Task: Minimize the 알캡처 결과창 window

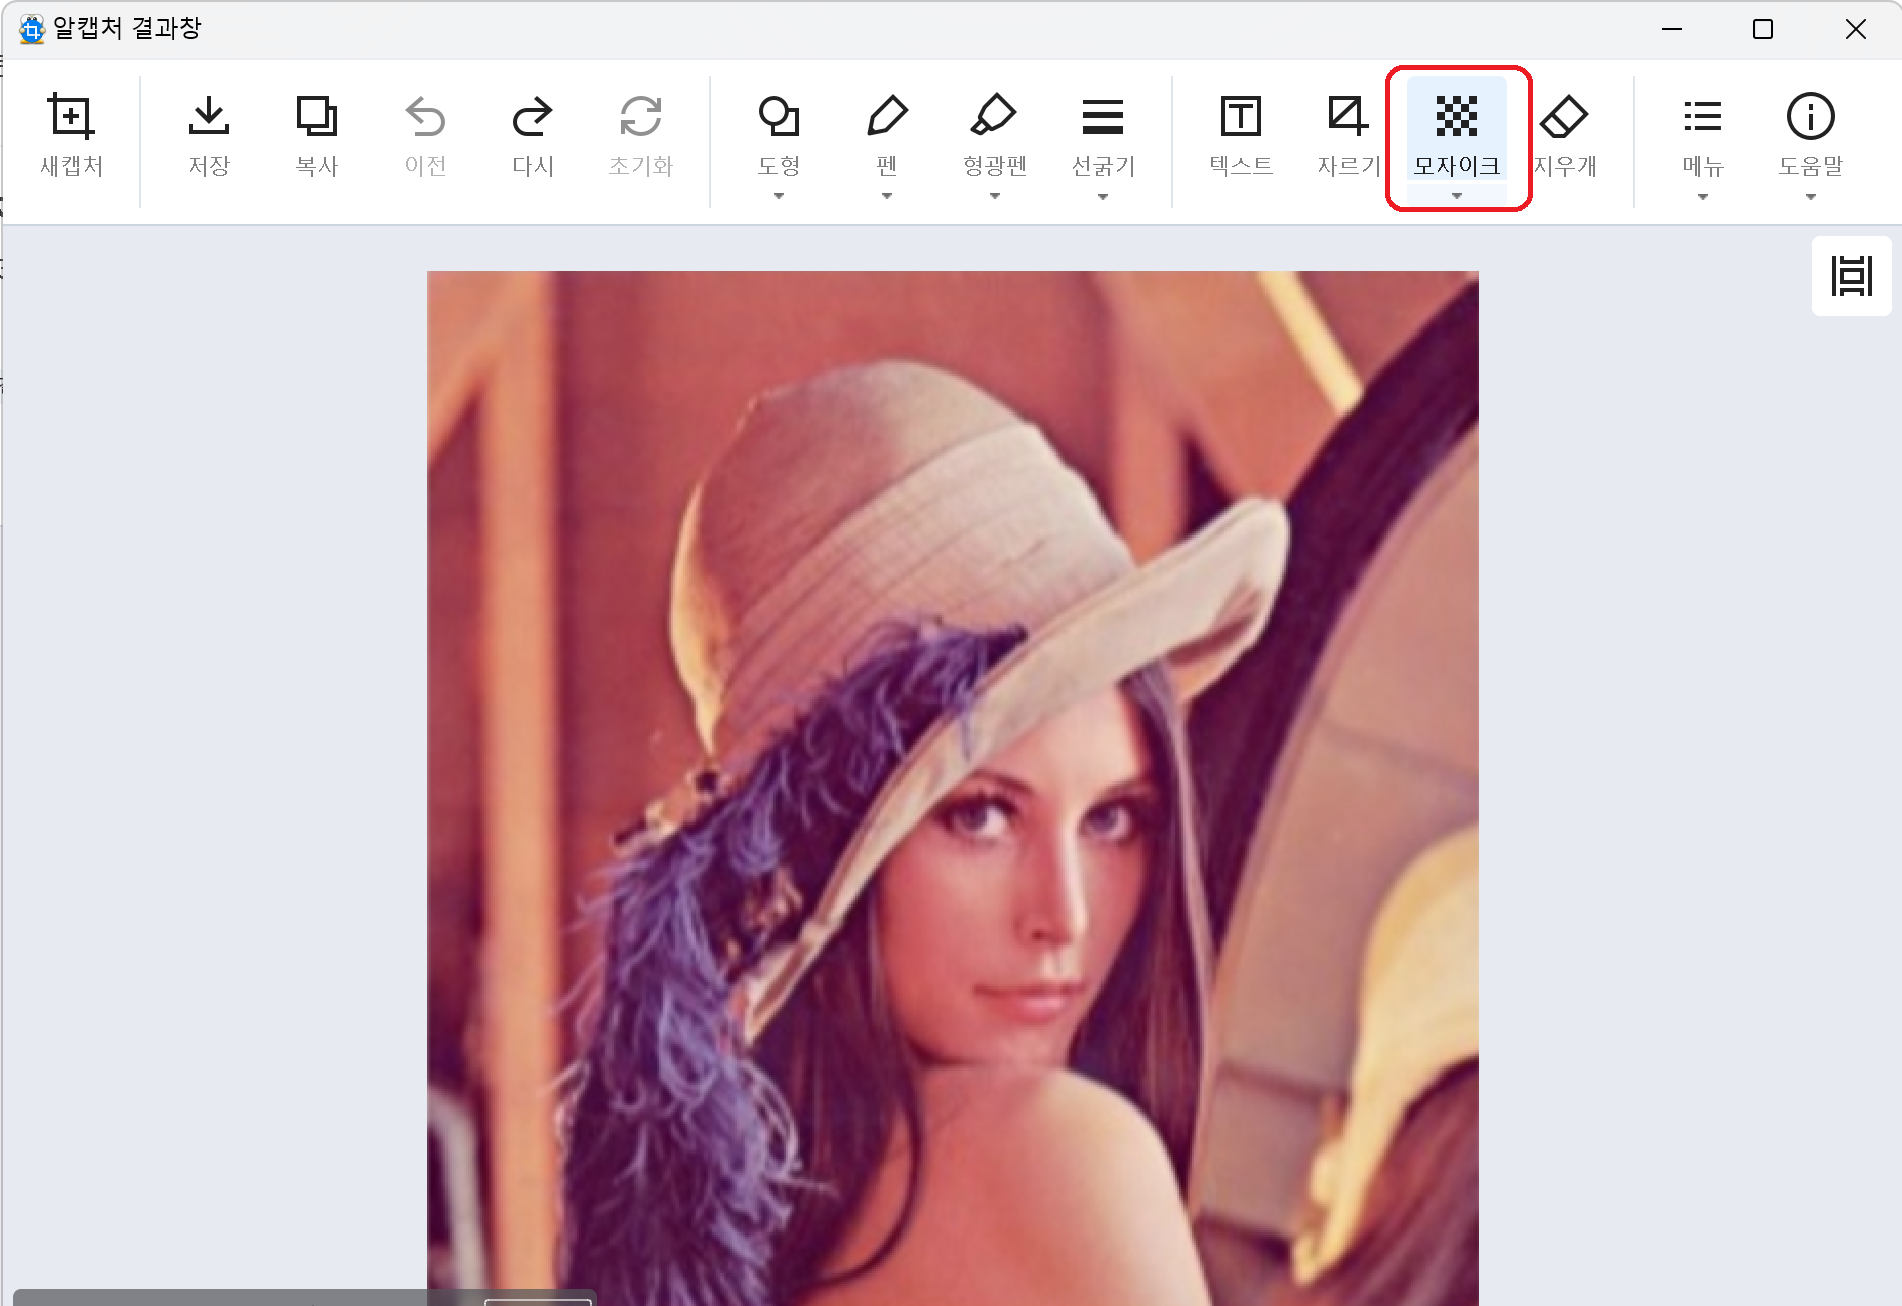Action: pos(1672,29)
